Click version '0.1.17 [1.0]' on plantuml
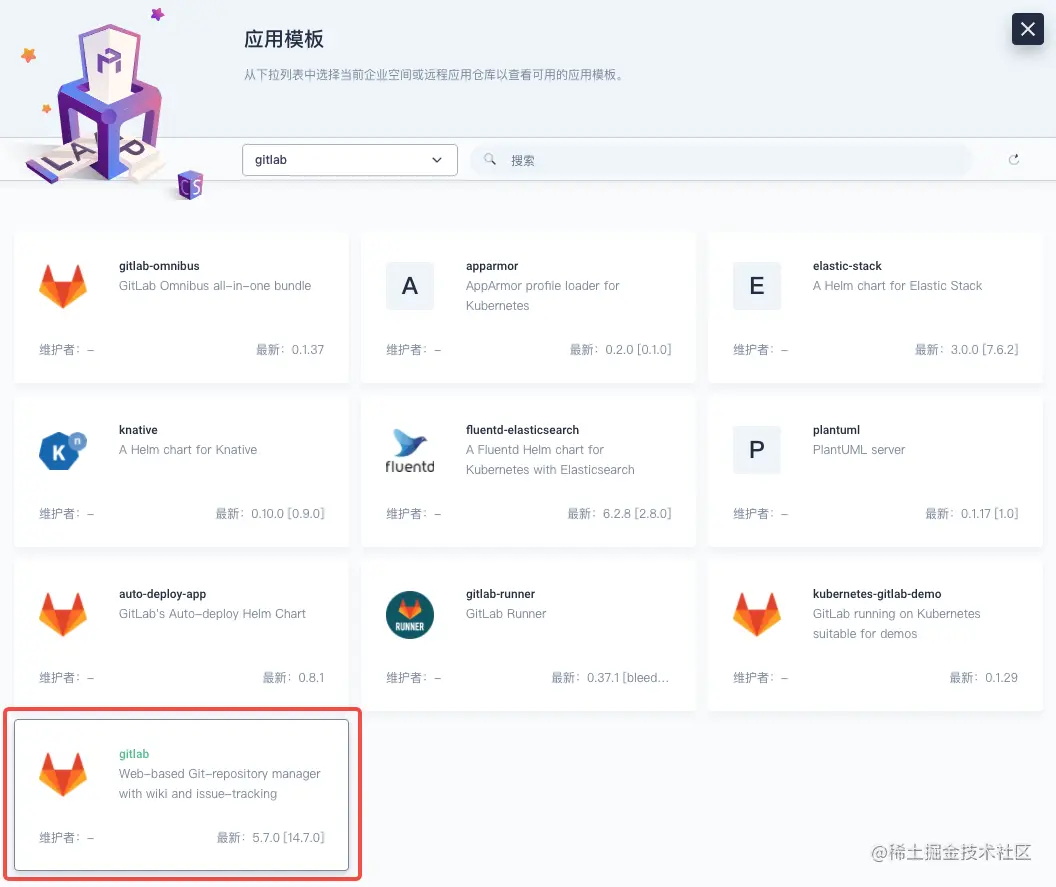This screenshot has height=887, width=1056. click(x=989, y=513)
